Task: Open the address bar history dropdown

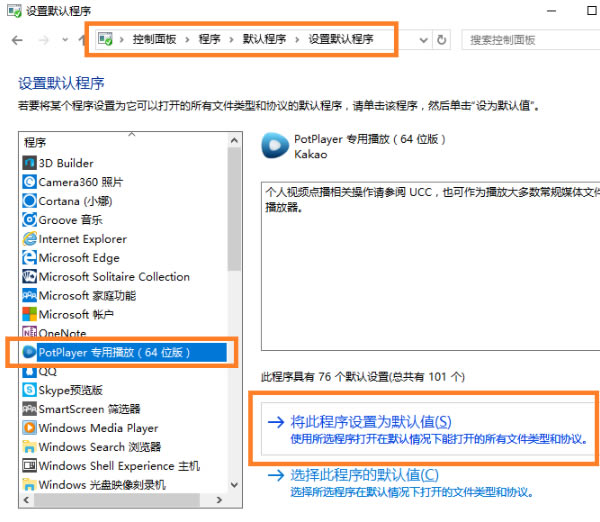Action: pyautogui.click(x=423, y=40)
